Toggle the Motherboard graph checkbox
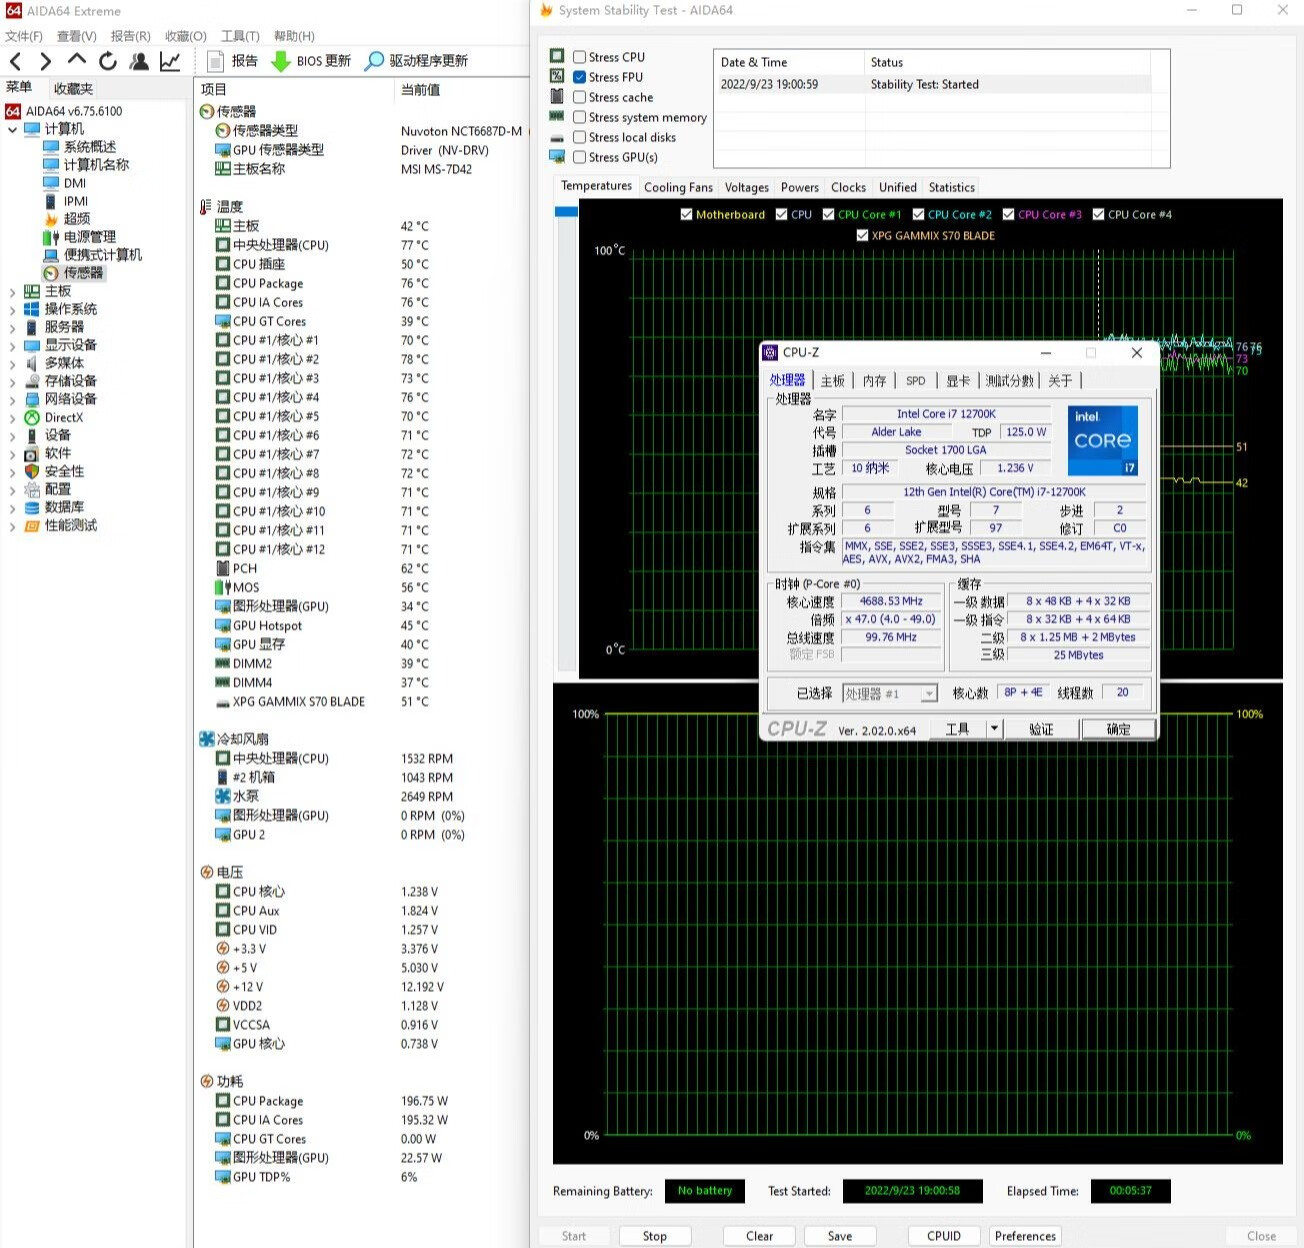The image size is (1304, 1248). click(x=686, y=214)
